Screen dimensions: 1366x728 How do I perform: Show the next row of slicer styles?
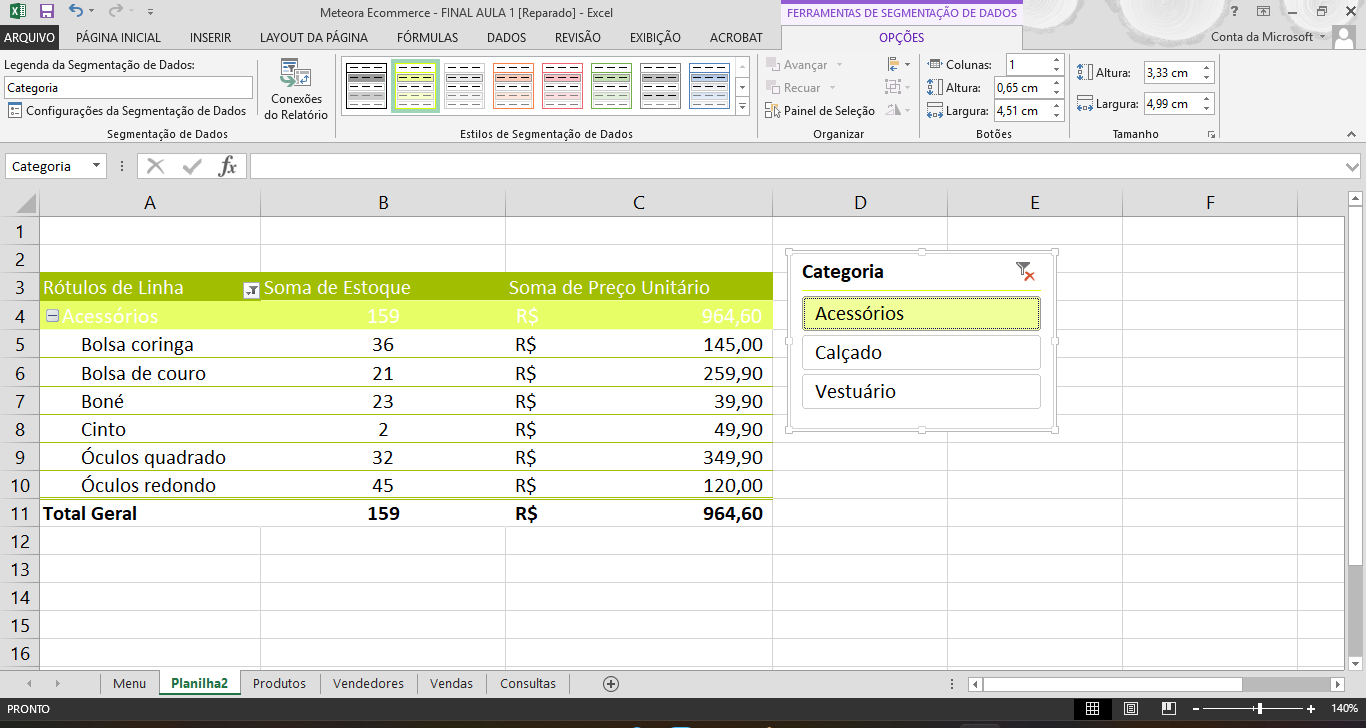click(742, 87)
